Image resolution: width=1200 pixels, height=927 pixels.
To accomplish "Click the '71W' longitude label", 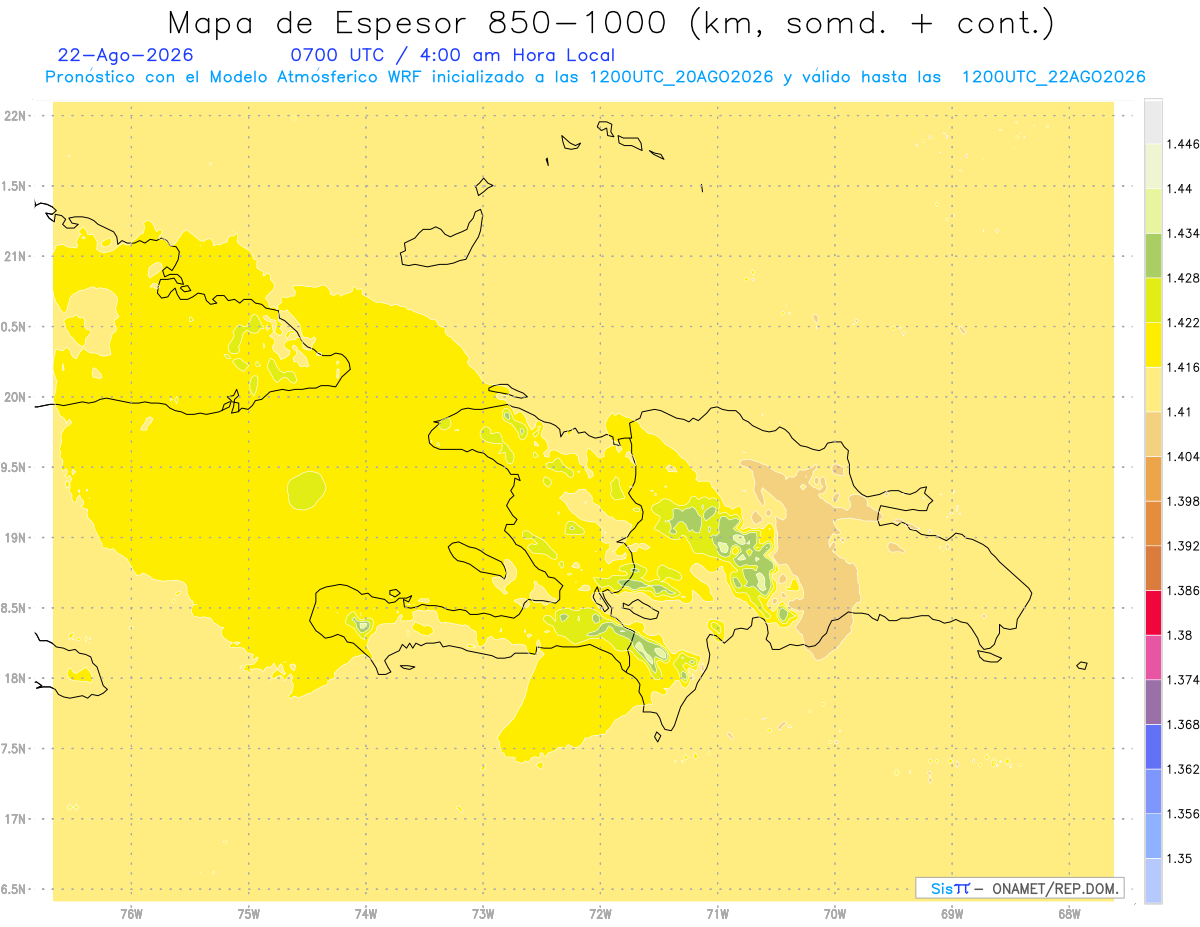I will tap(717, 913).
